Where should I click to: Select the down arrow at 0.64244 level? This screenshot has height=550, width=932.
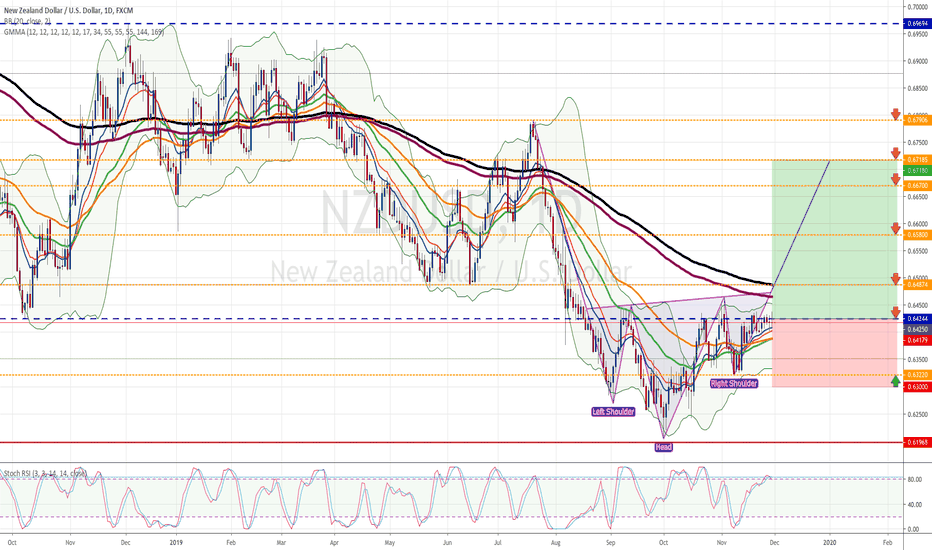pyautogui.click(x=895, y=313)
